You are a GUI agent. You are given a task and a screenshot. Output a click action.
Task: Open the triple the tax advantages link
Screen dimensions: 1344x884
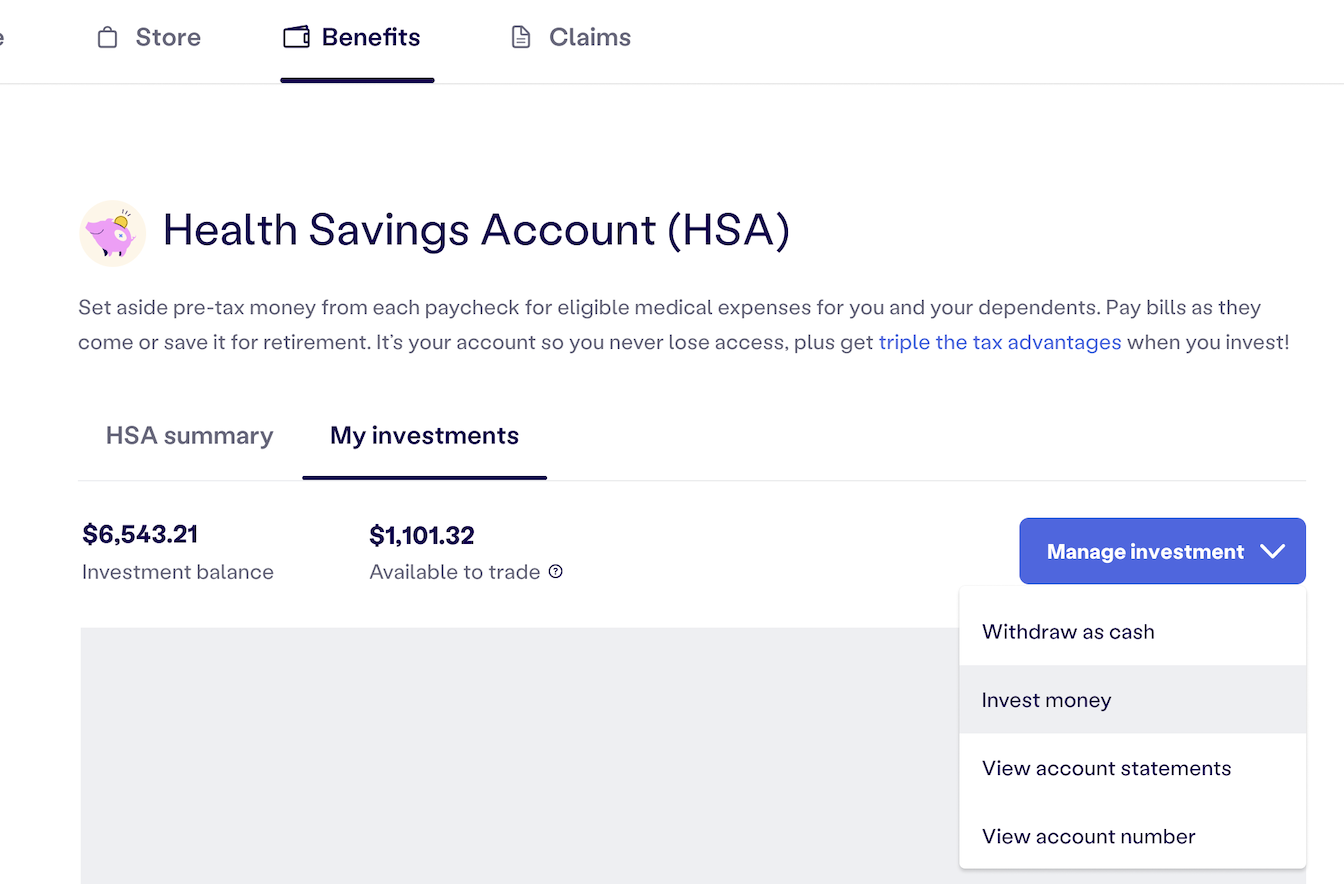pyautogui.click(x=1000, y=342)
